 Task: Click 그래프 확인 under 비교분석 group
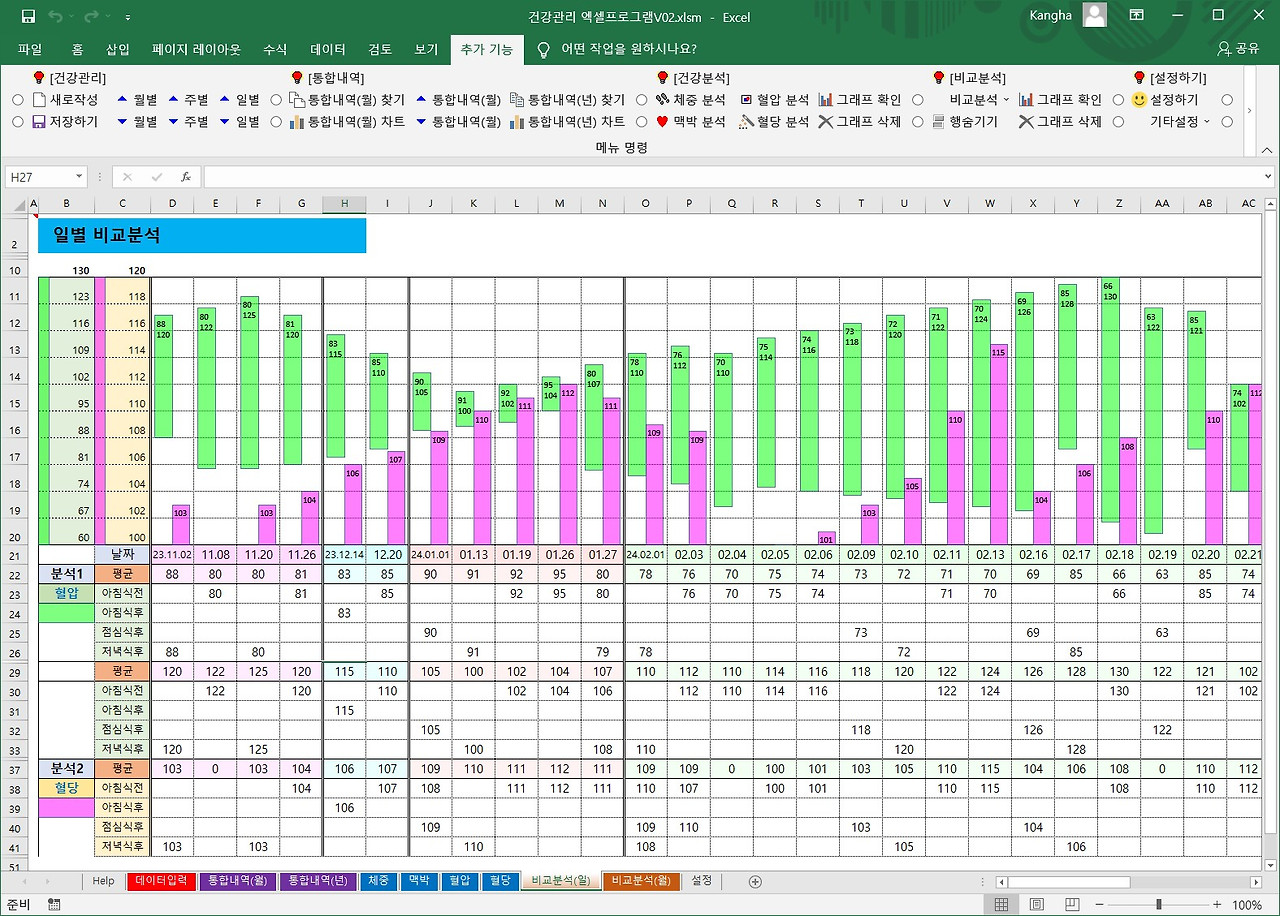click(x=1060, y=100)
